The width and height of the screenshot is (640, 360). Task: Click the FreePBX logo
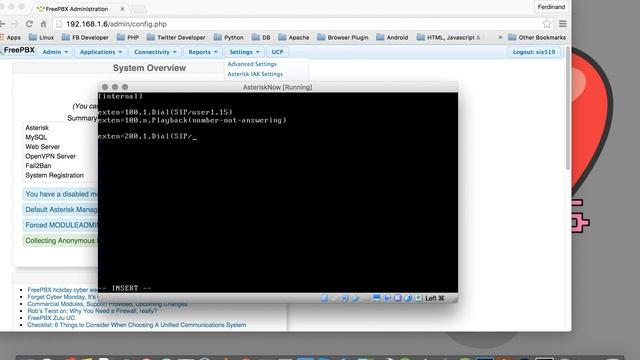(18, 50)
